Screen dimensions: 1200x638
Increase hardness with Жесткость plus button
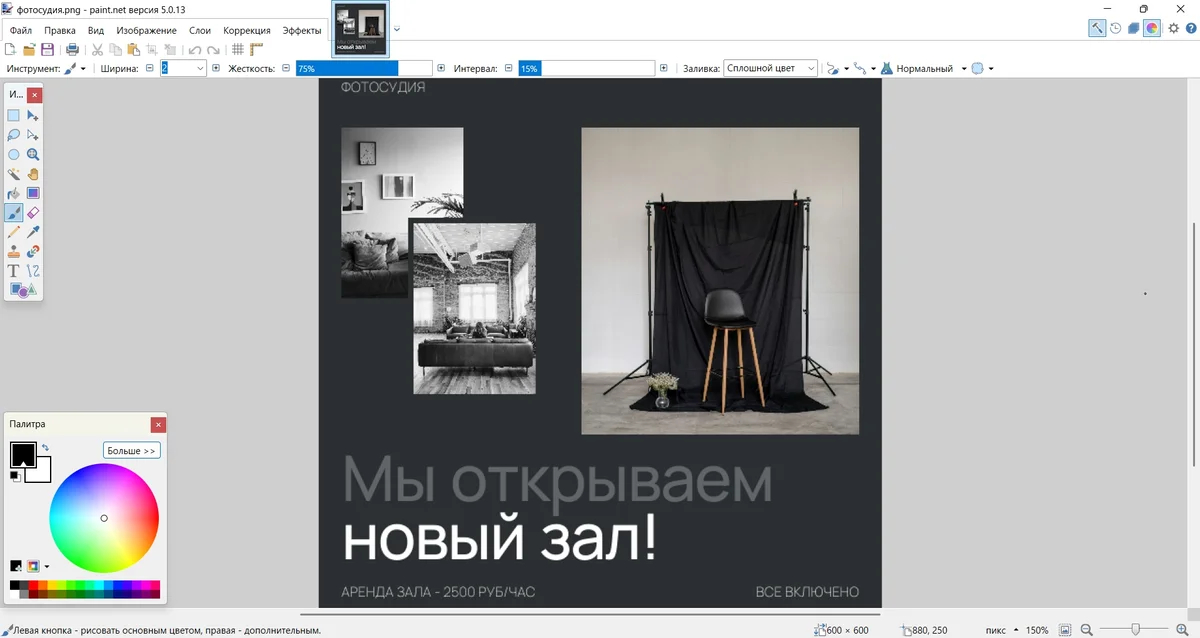tap(441, 68)
